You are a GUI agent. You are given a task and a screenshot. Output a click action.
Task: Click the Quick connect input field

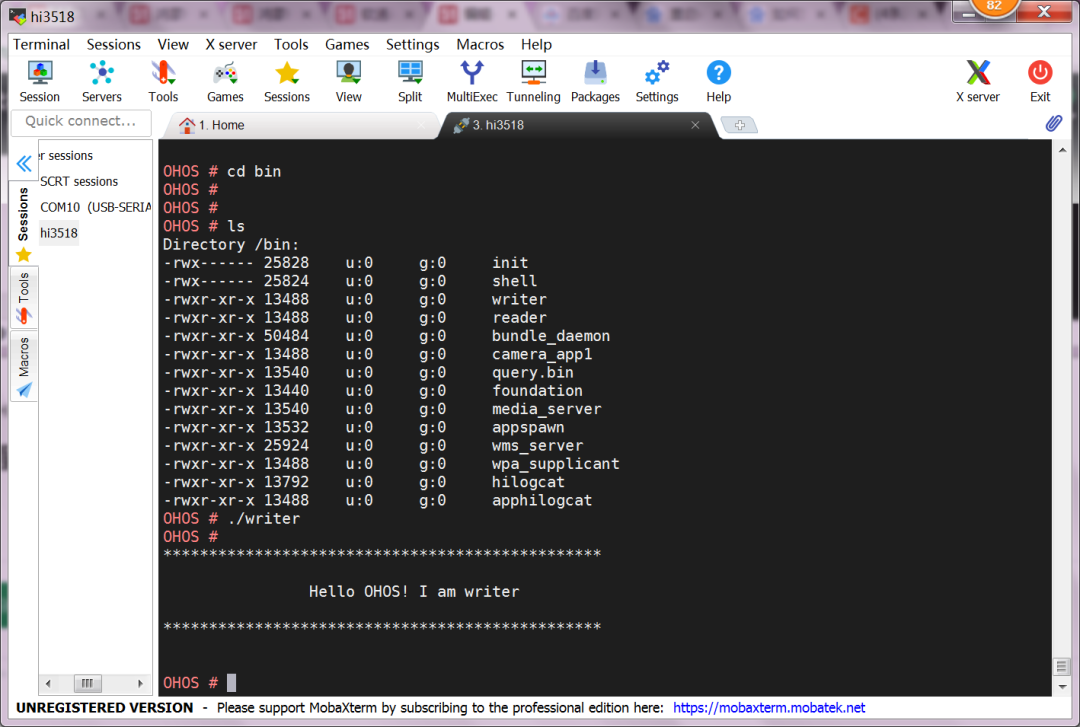click(x=81, y=121)
